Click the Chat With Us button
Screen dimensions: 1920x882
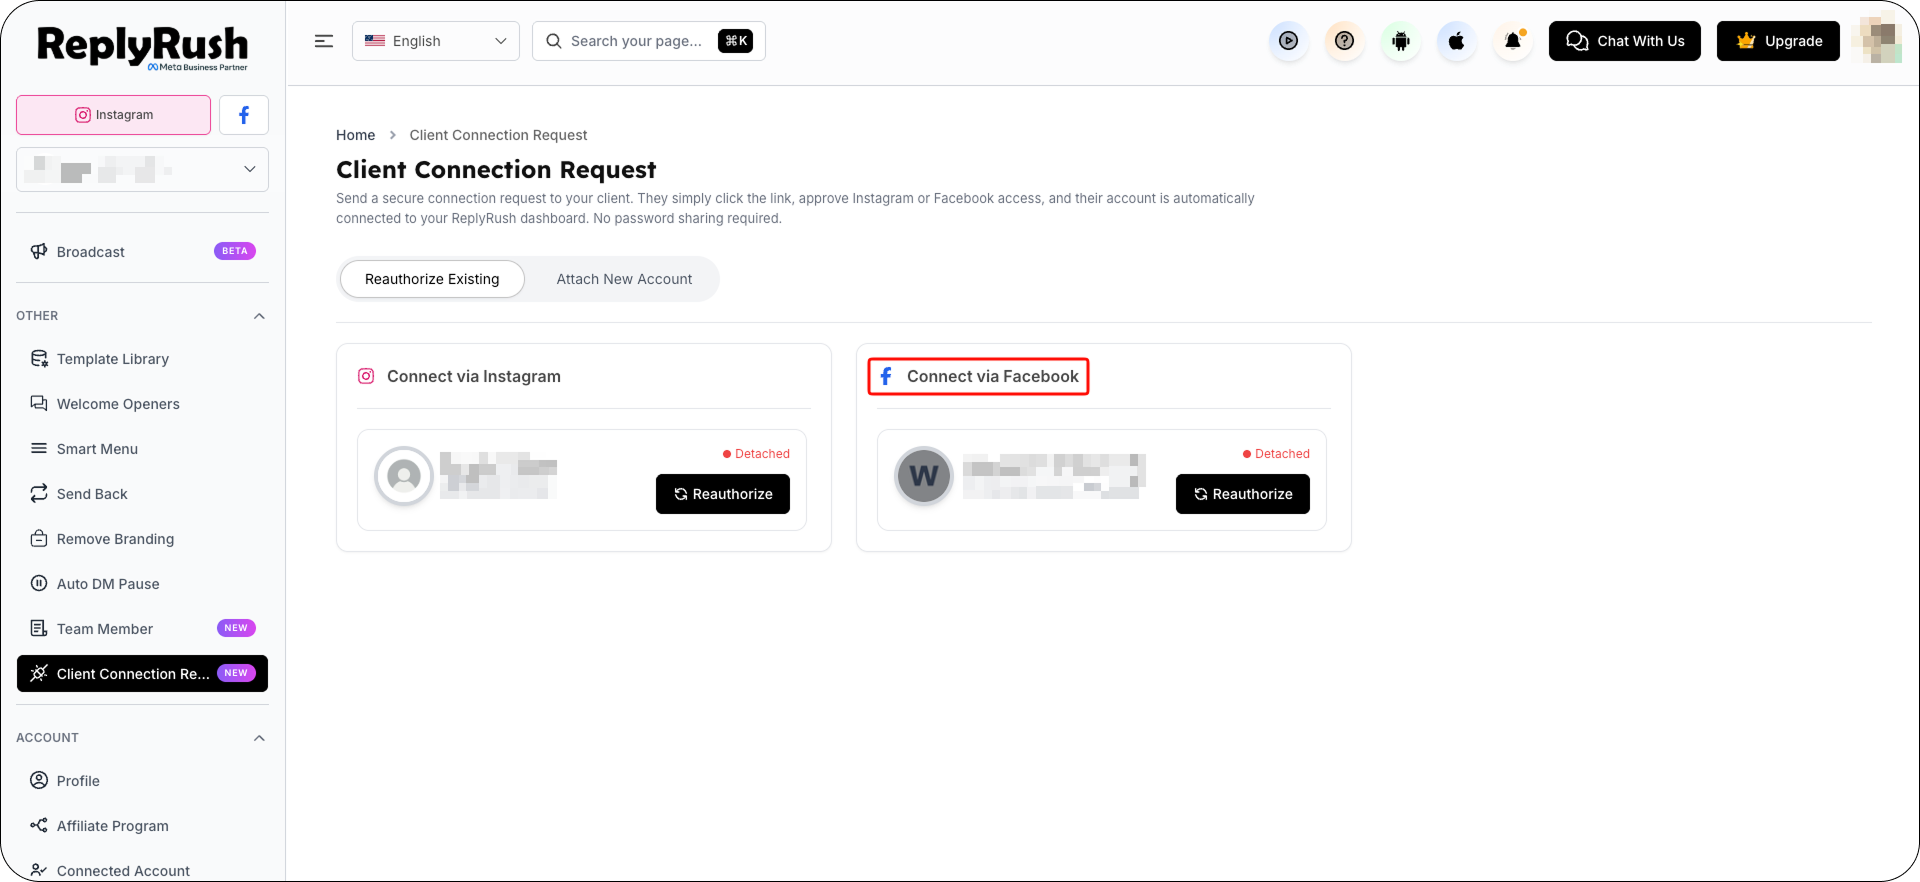[1625, 41]
